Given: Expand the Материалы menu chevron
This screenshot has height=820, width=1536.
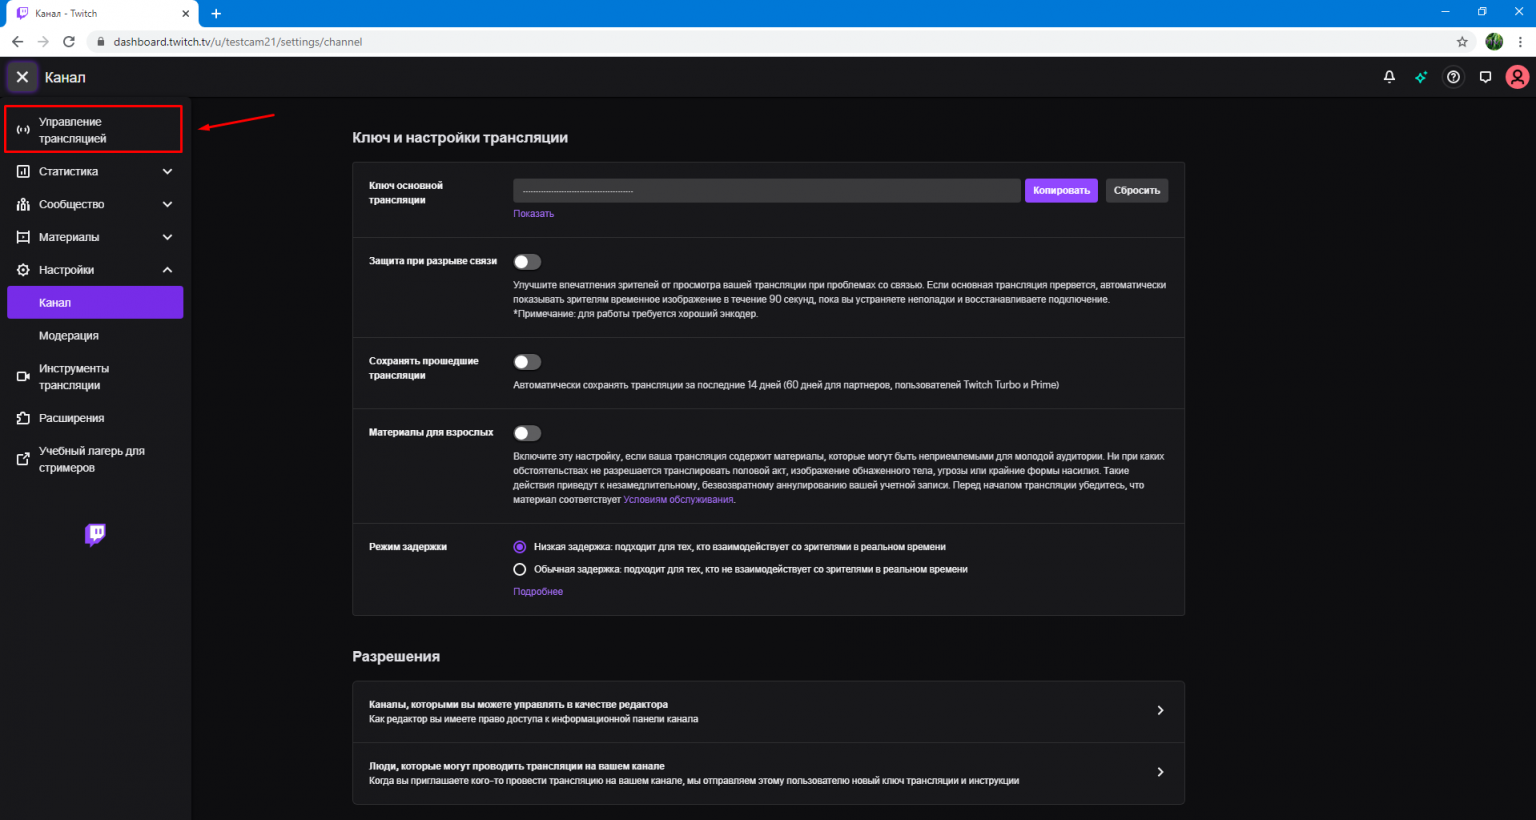Looking at the screenshot, I should (x=167, y=237).
